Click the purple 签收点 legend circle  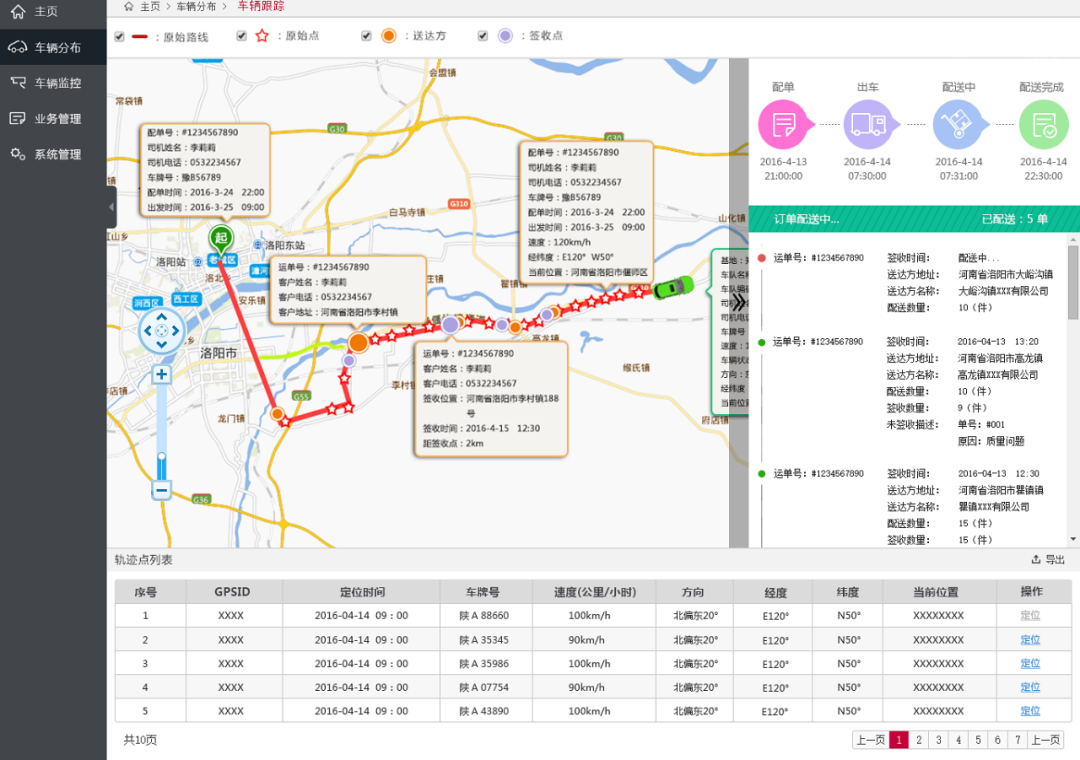click(506, 36)
